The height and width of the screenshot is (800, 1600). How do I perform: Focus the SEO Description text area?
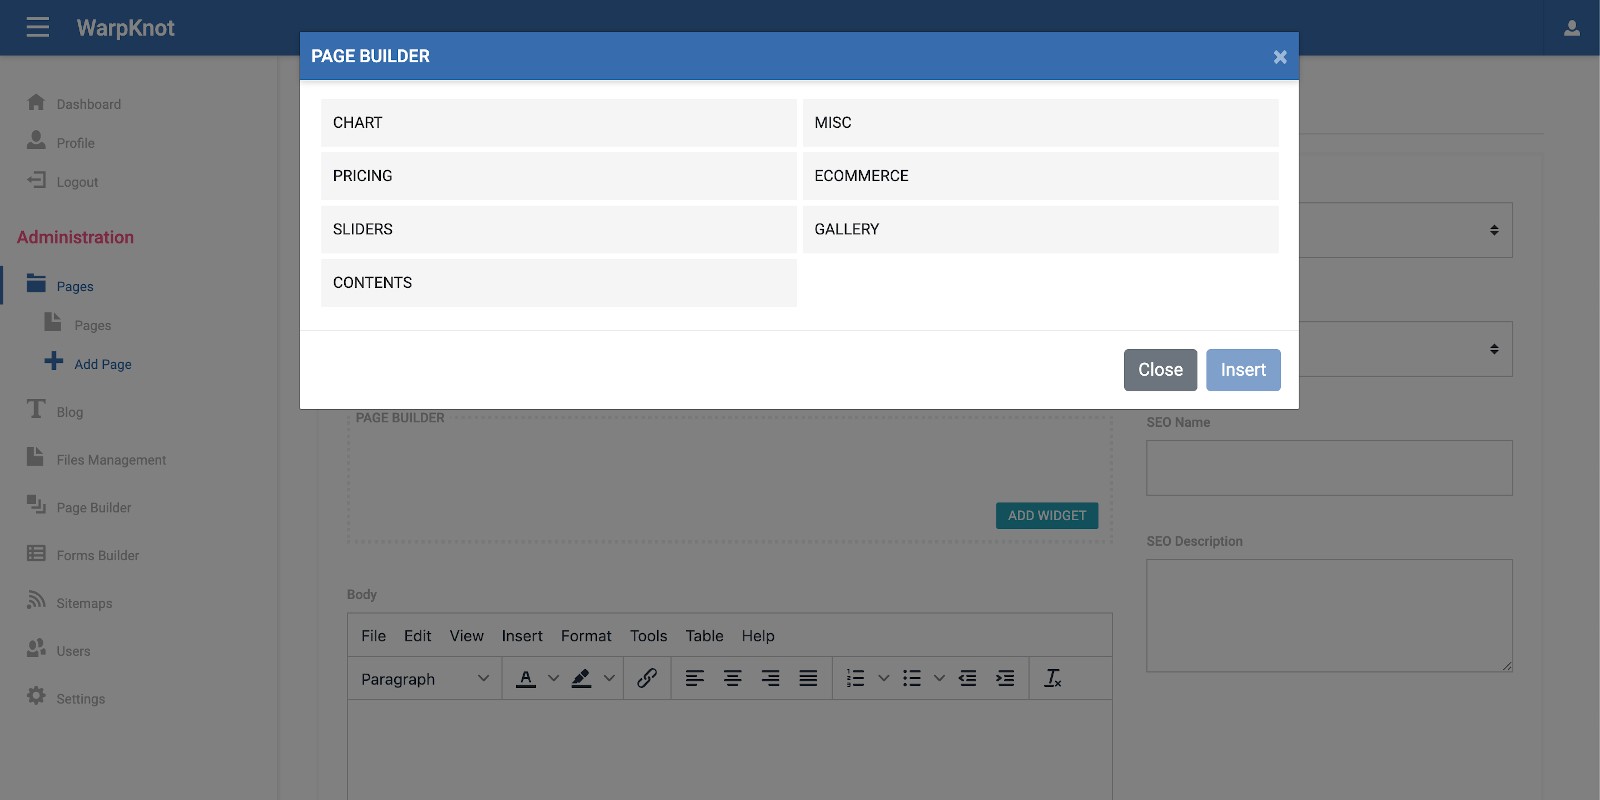click(1329, 616)
